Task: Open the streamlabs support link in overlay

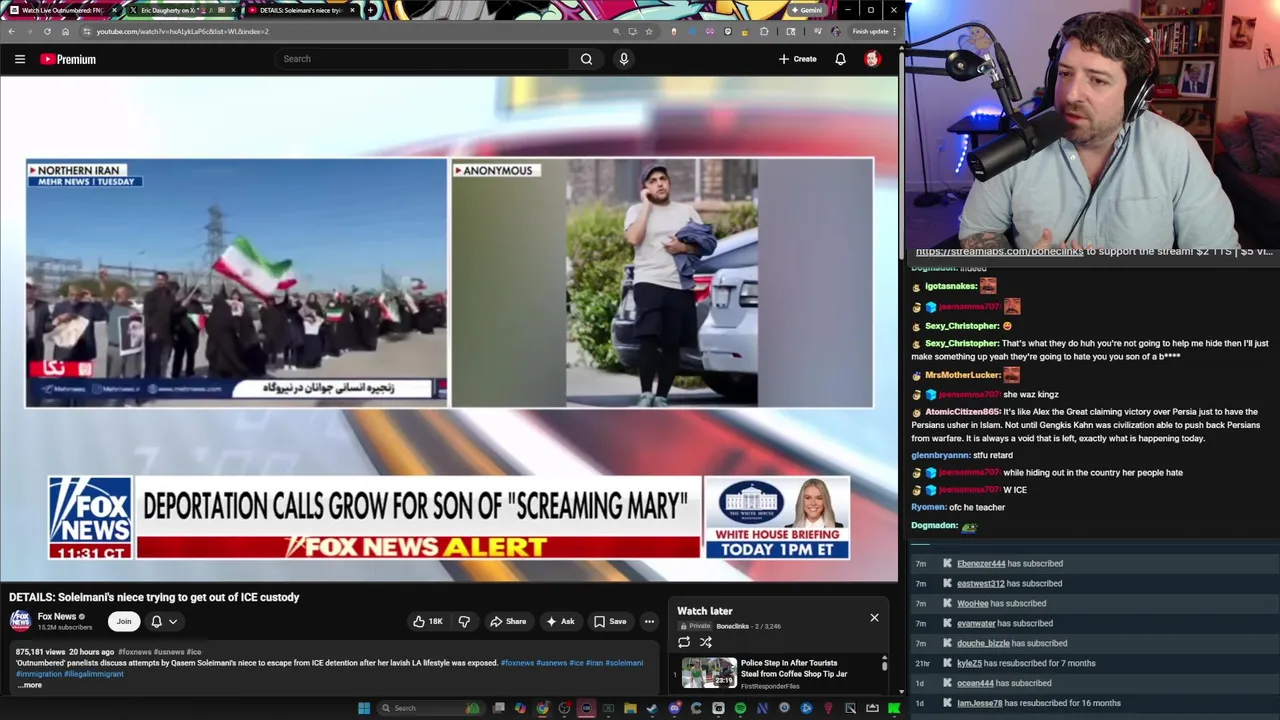Action: 999,252
